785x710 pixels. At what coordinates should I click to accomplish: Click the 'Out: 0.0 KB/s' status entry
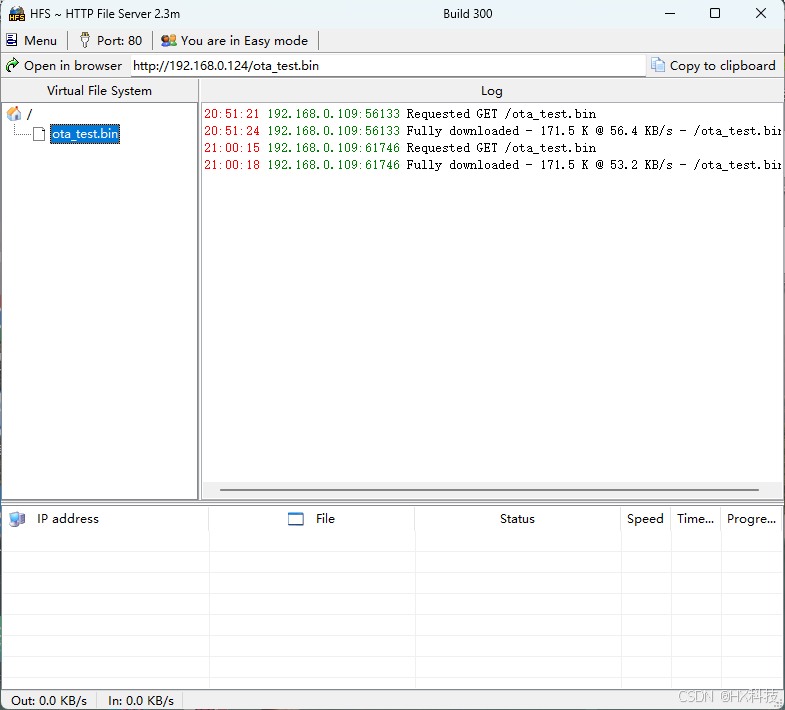[49, 700]
